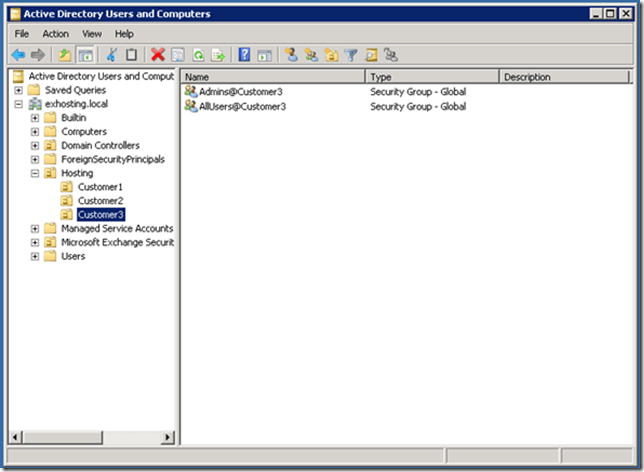
Task: Click the Back arrow toolbar icon
Action: pyautogui.click(x=18, y=55)
